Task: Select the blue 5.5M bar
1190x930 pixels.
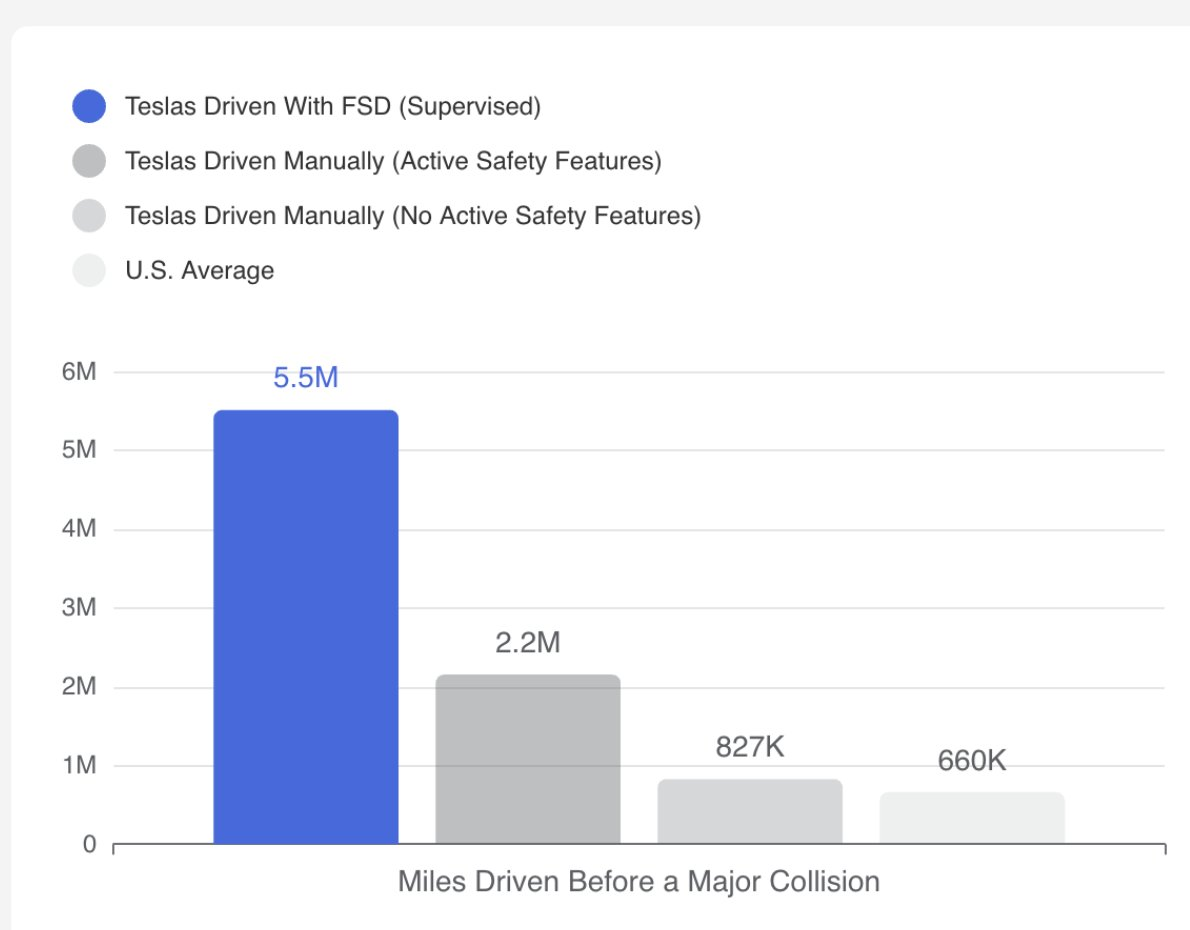Action: 306,627
